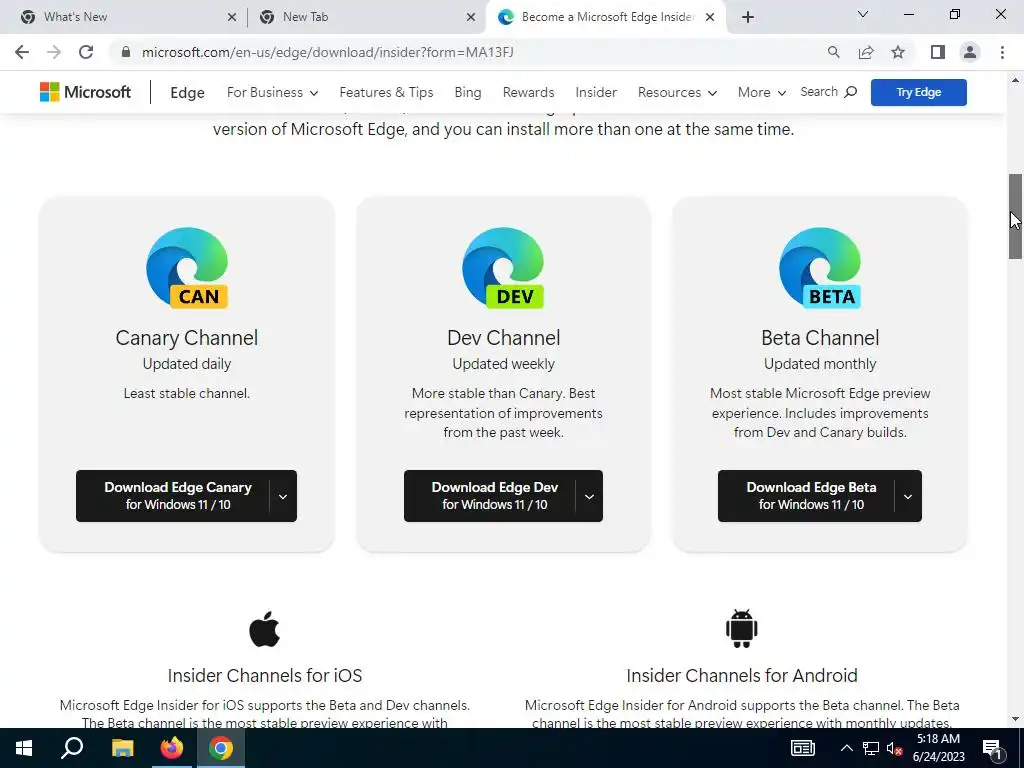The height and width of the screenshot is (768, 1024).
Task: Open Edge Canary download options arrow
Action: click(x=283, y=496)
